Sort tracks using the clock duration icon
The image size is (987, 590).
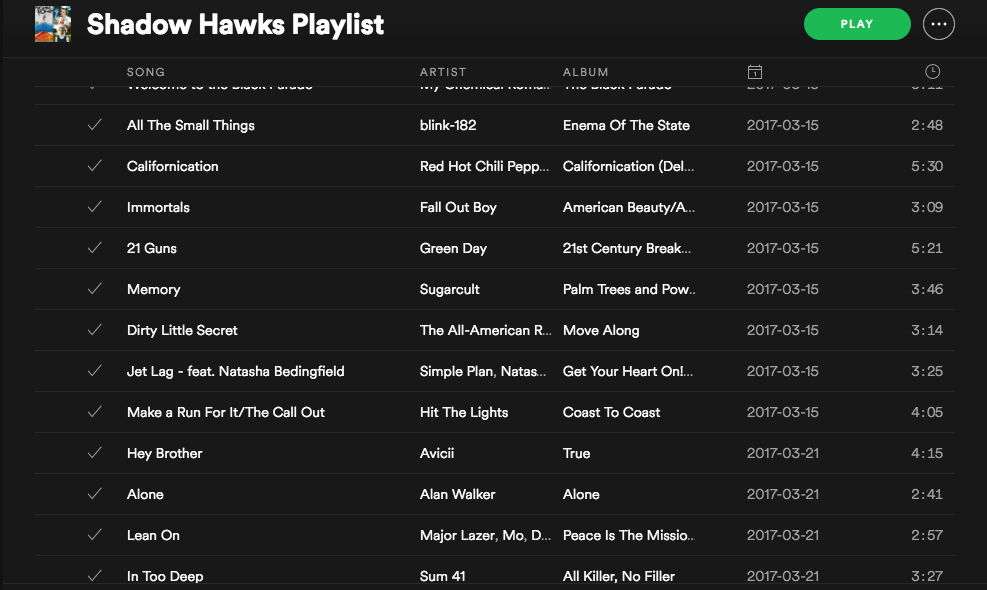tap(931, 71)
